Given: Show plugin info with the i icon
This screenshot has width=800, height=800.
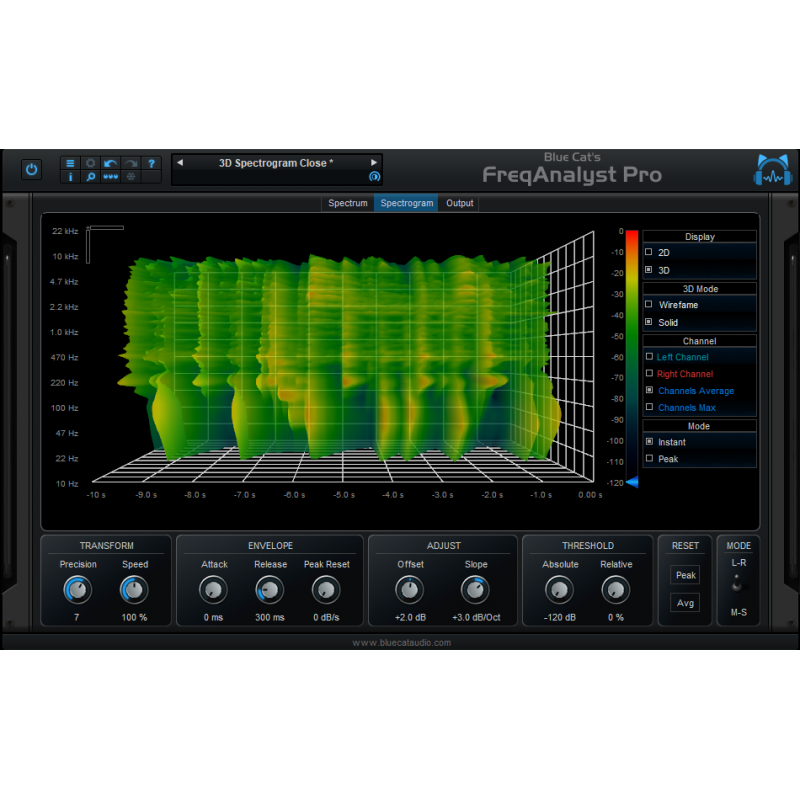Looking at the screenshot, I should [x=70, y=177].
